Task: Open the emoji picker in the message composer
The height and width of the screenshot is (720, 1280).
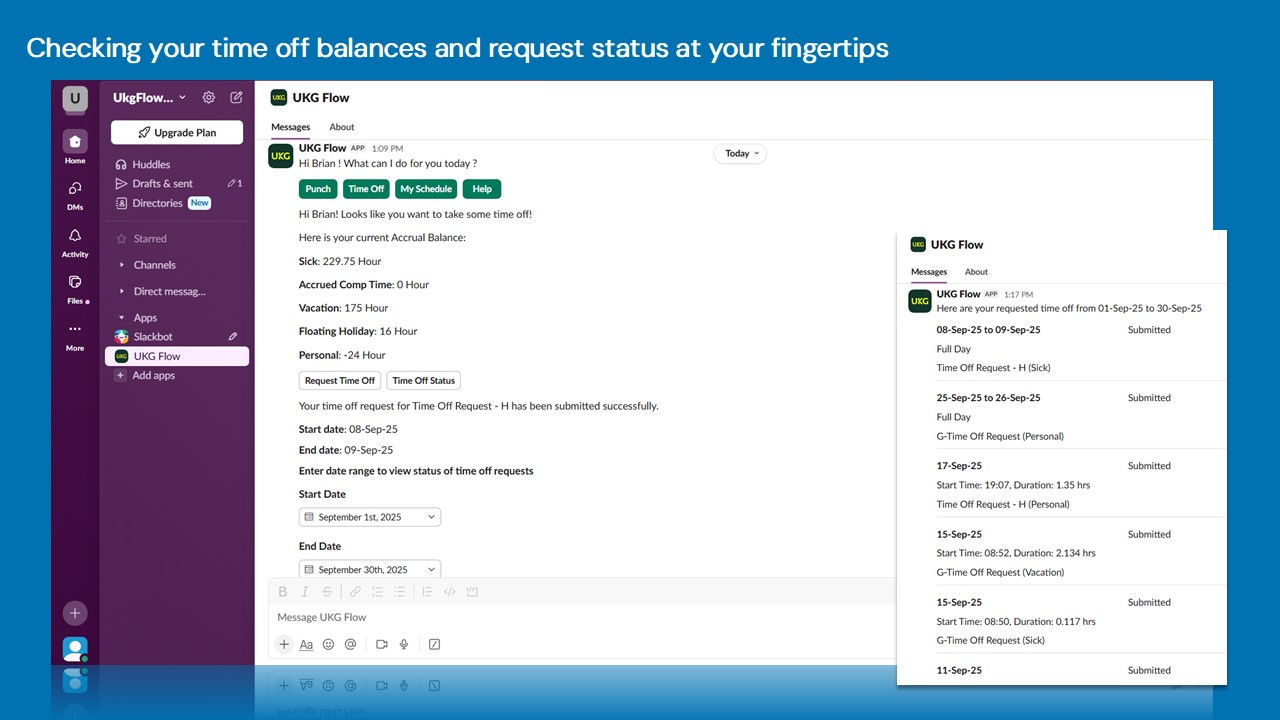Action: coord(328,644)
